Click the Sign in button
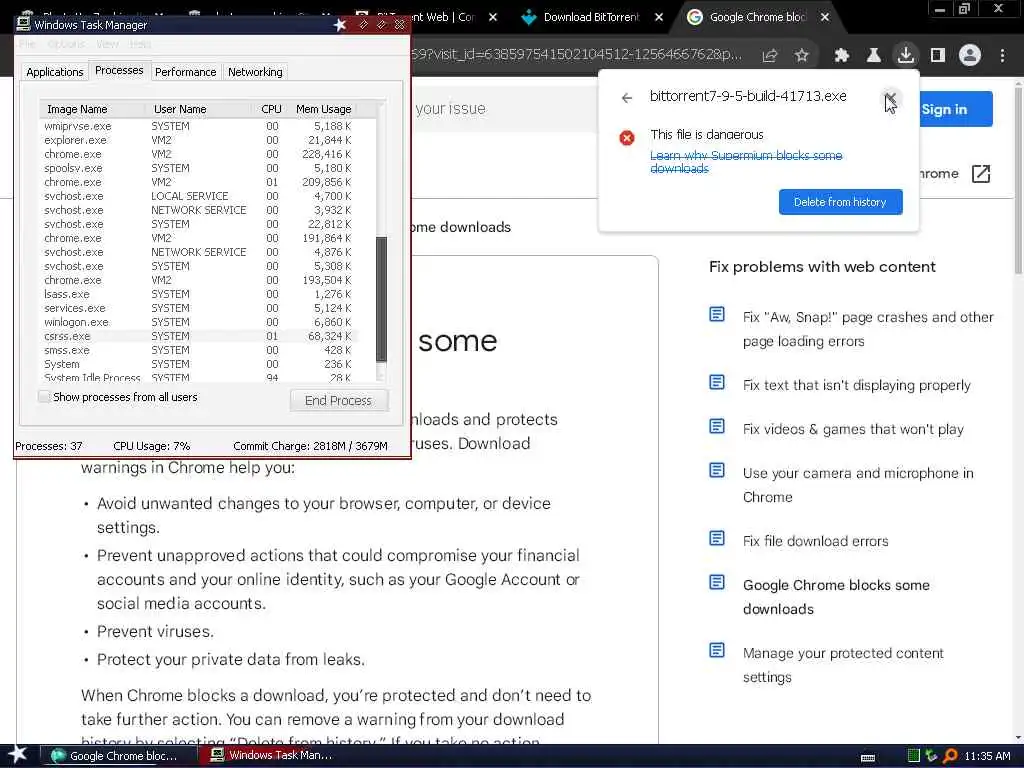This screenshot has width=1024, height=768. pos(955,109)
